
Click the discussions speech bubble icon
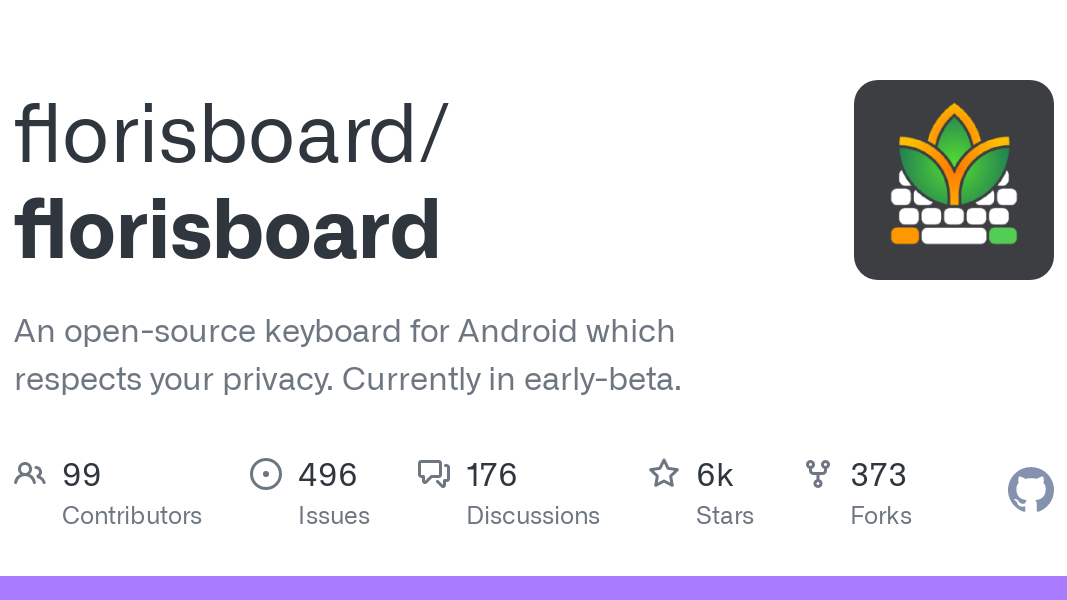click(x=433, y=474)
